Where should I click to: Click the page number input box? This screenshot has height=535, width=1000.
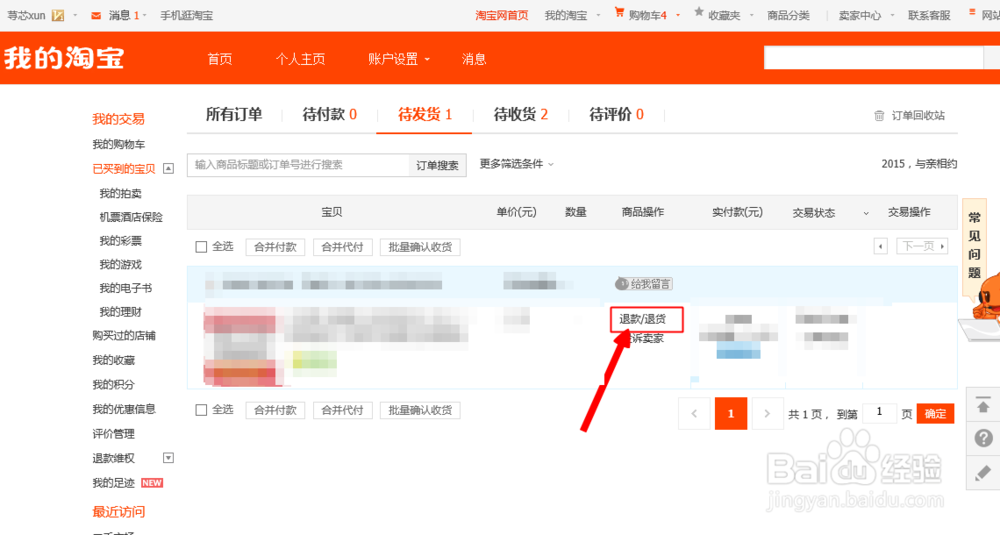pyautogui.click(x=879, y=413)
